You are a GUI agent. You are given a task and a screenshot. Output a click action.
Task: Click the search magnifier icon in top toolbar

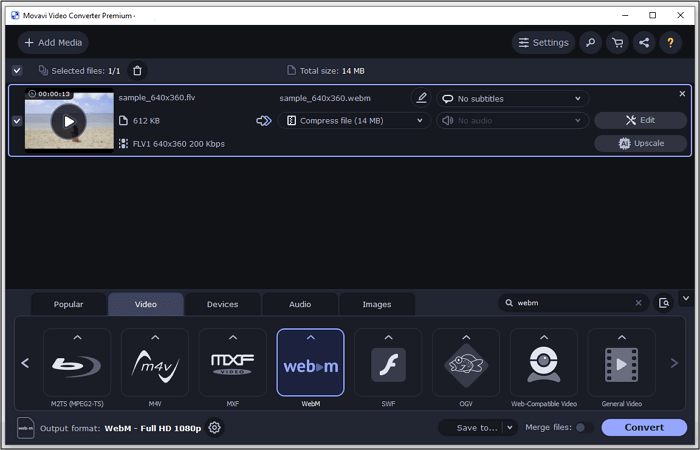point(591,43)
